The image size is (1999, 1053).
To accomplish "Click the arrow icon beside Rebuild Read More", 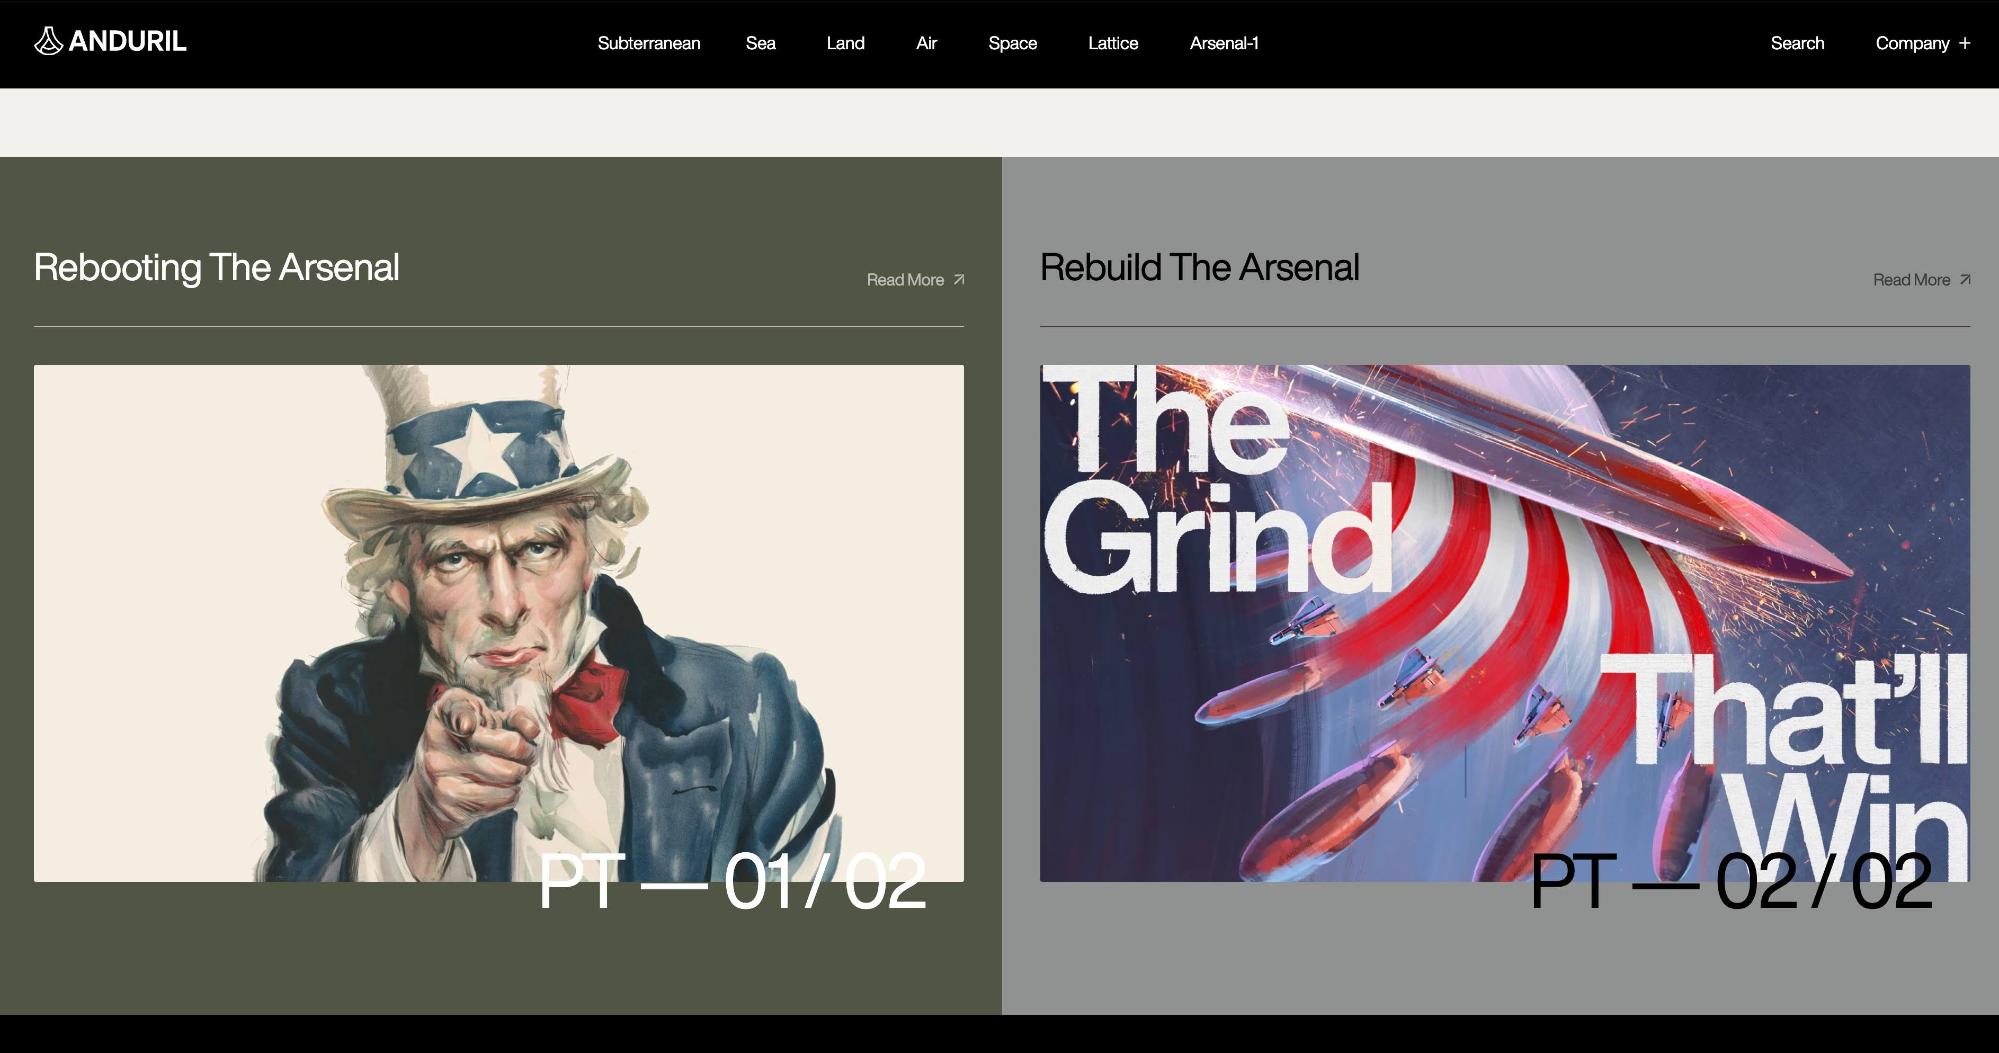I will point(1965,279).
